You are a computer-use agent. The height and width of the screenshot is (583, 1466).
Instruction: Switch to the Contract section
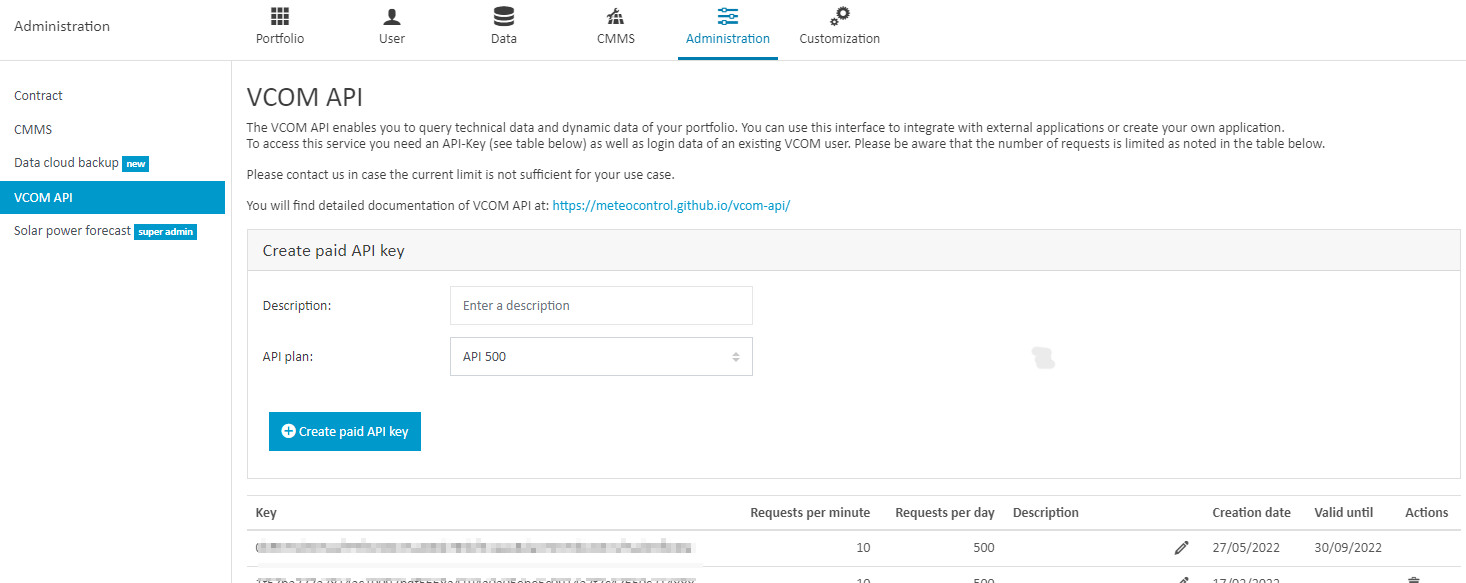click(x=38, y=95)
